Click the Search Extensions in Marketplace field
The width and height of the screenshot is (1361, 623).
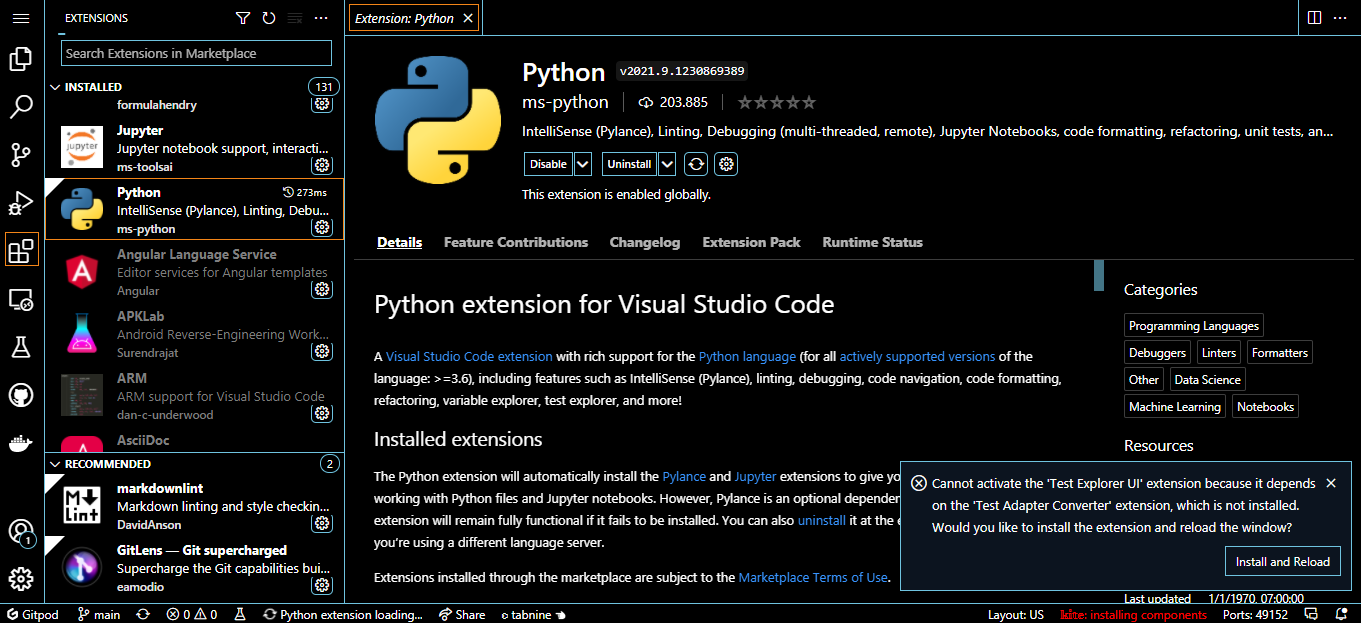196,53
